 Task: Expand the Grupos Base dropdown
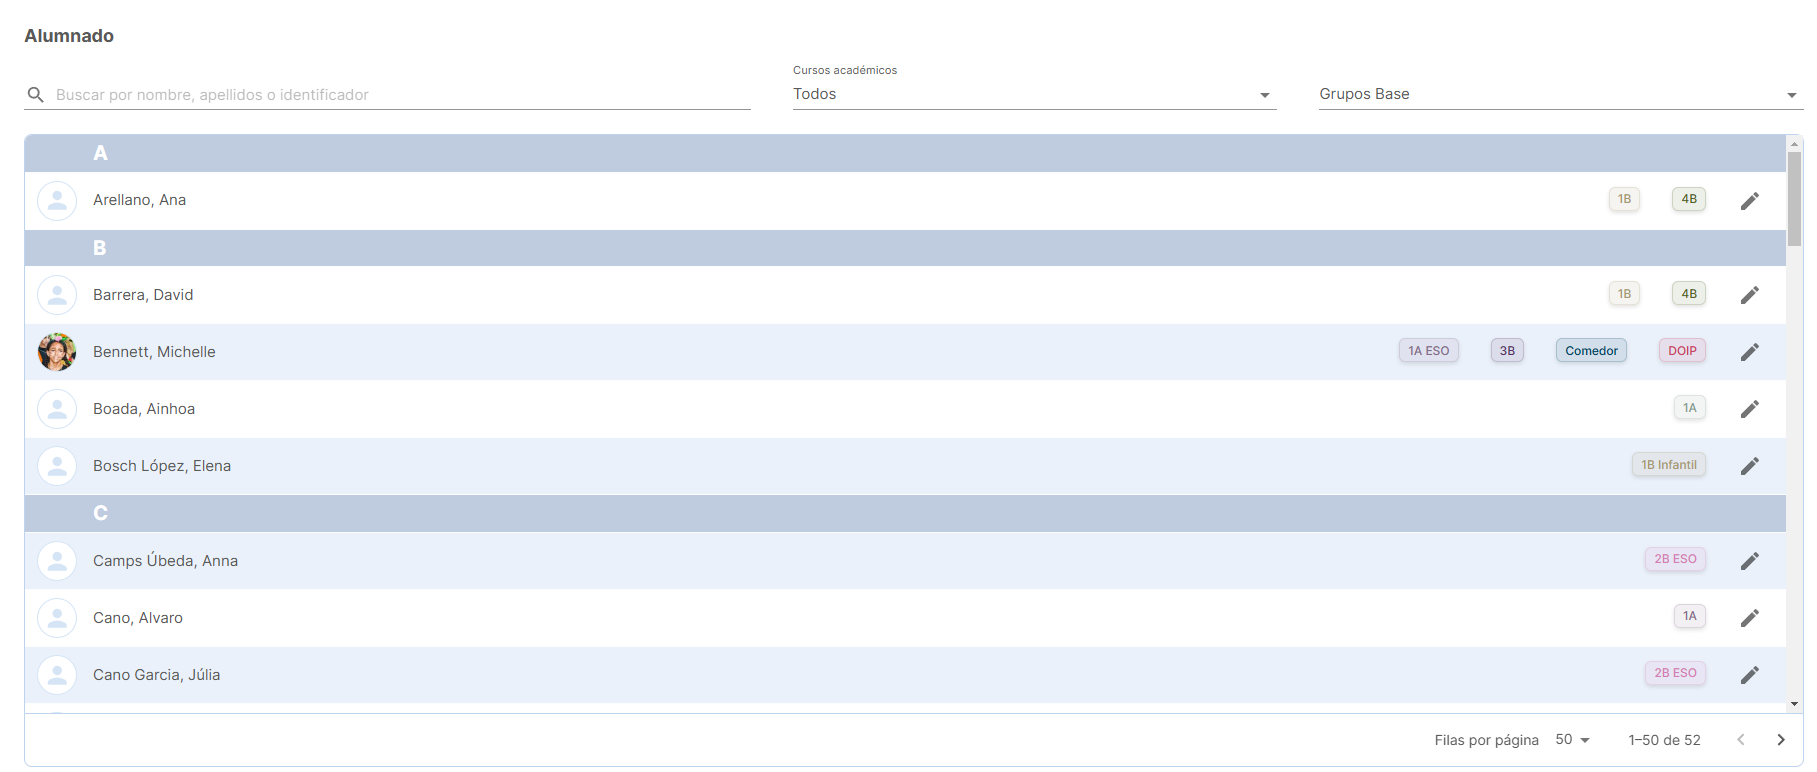pyautogui.click(x=1561, y=94)
